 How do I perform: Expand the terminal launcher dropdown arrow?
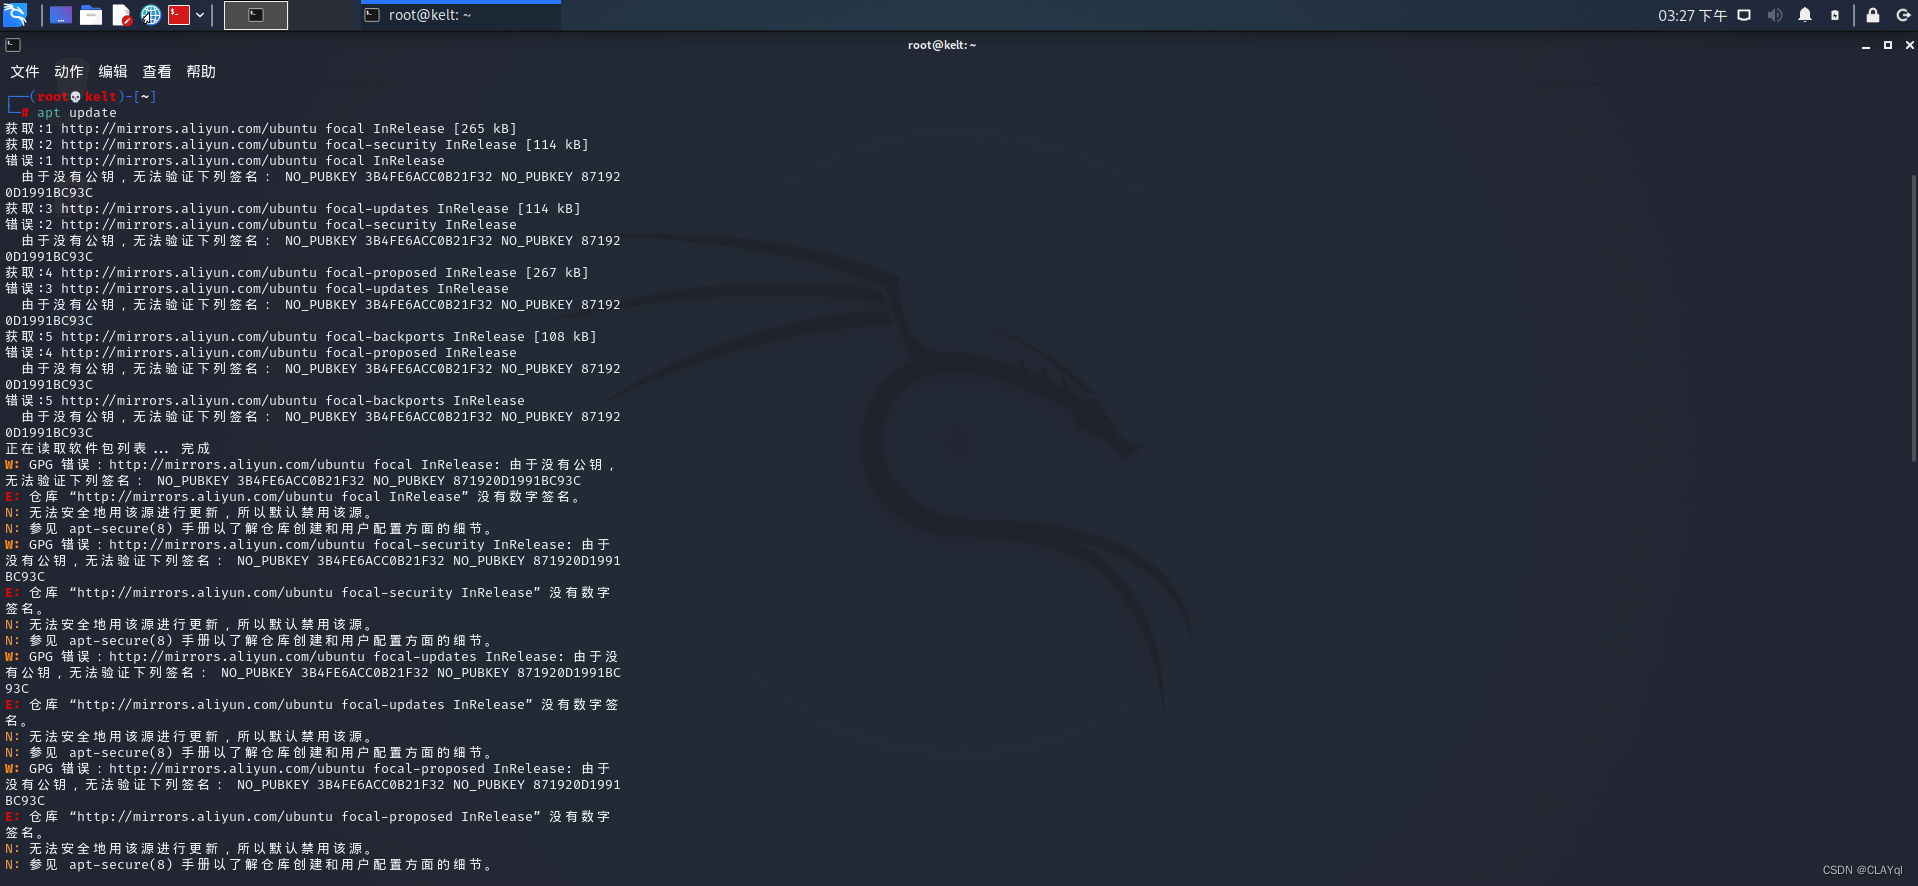200,15
